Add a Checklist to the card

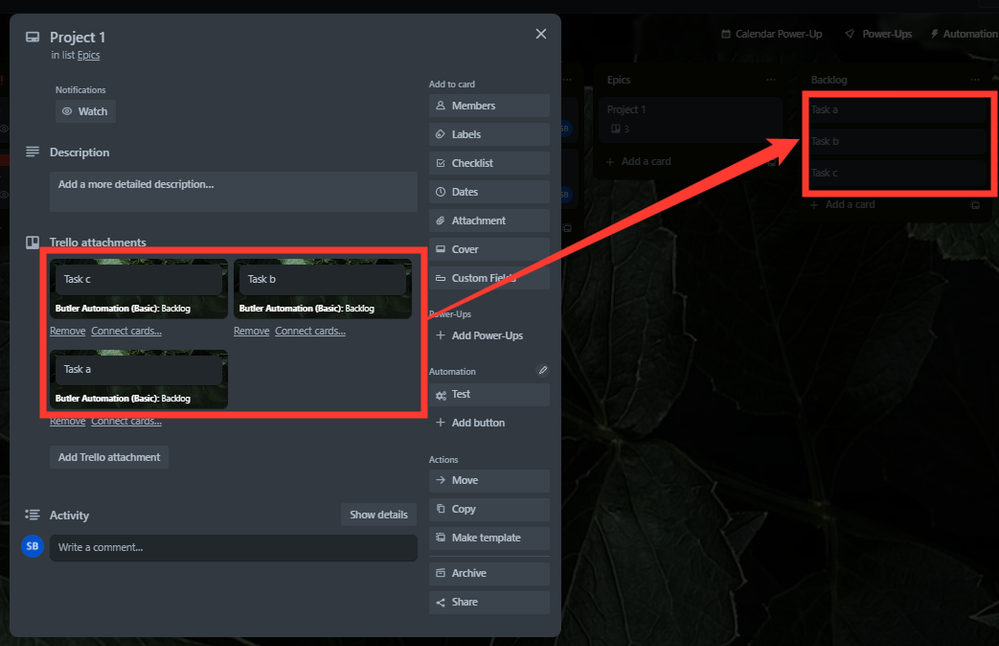(x=489, y=163)
